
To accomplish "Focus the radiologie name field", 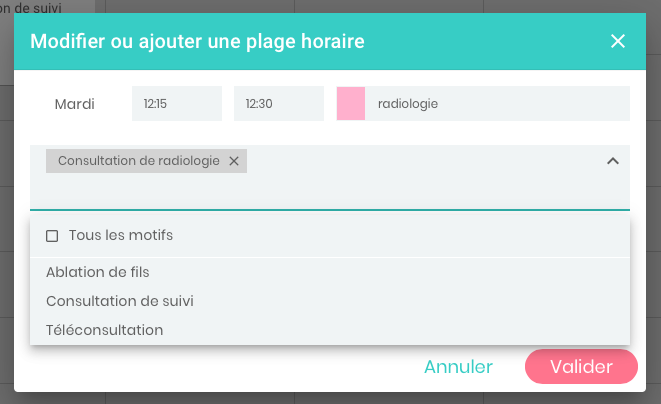I will coord(496,103).
